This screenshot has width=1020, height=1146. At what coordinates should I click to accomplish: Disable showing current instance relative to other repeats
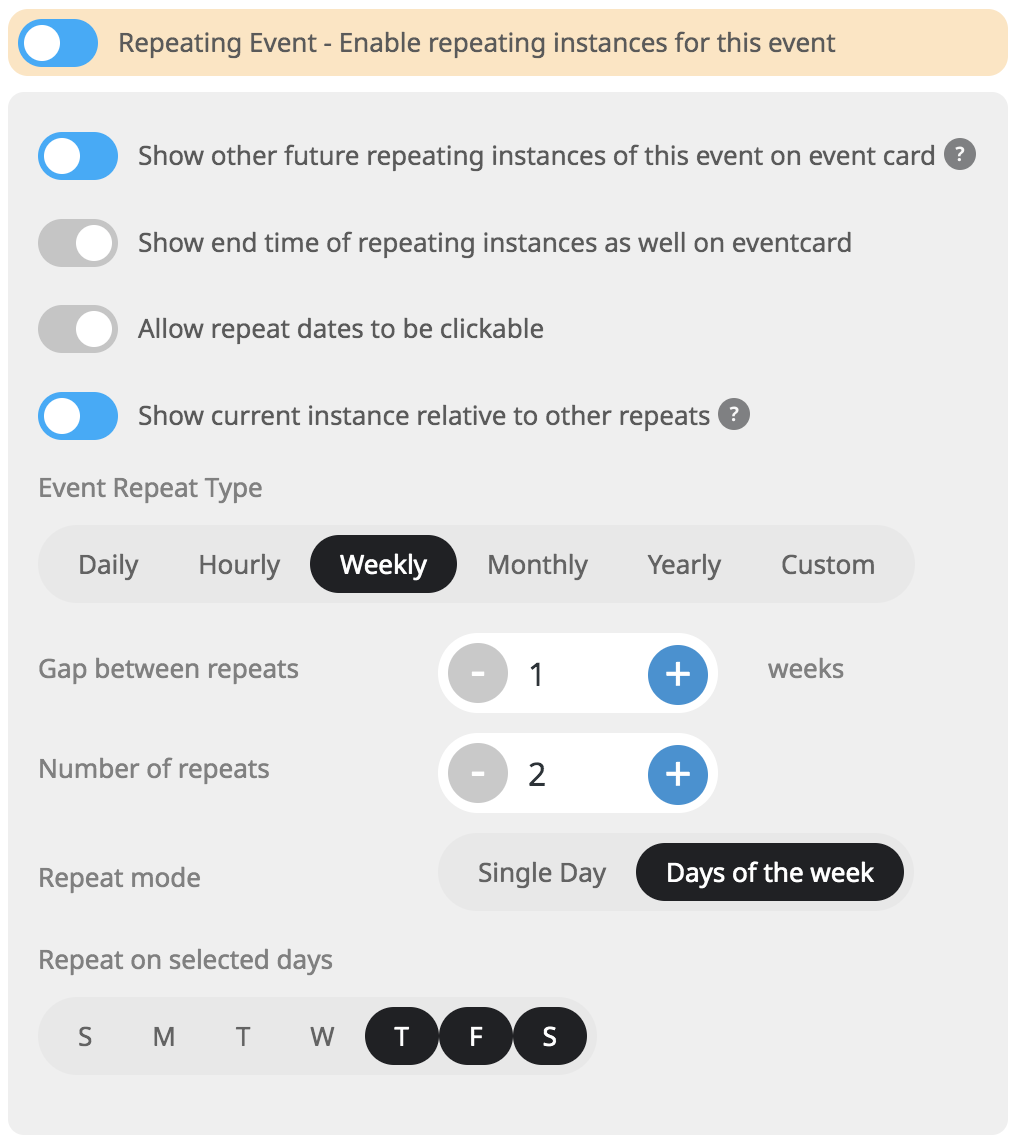tap(78, 415)
